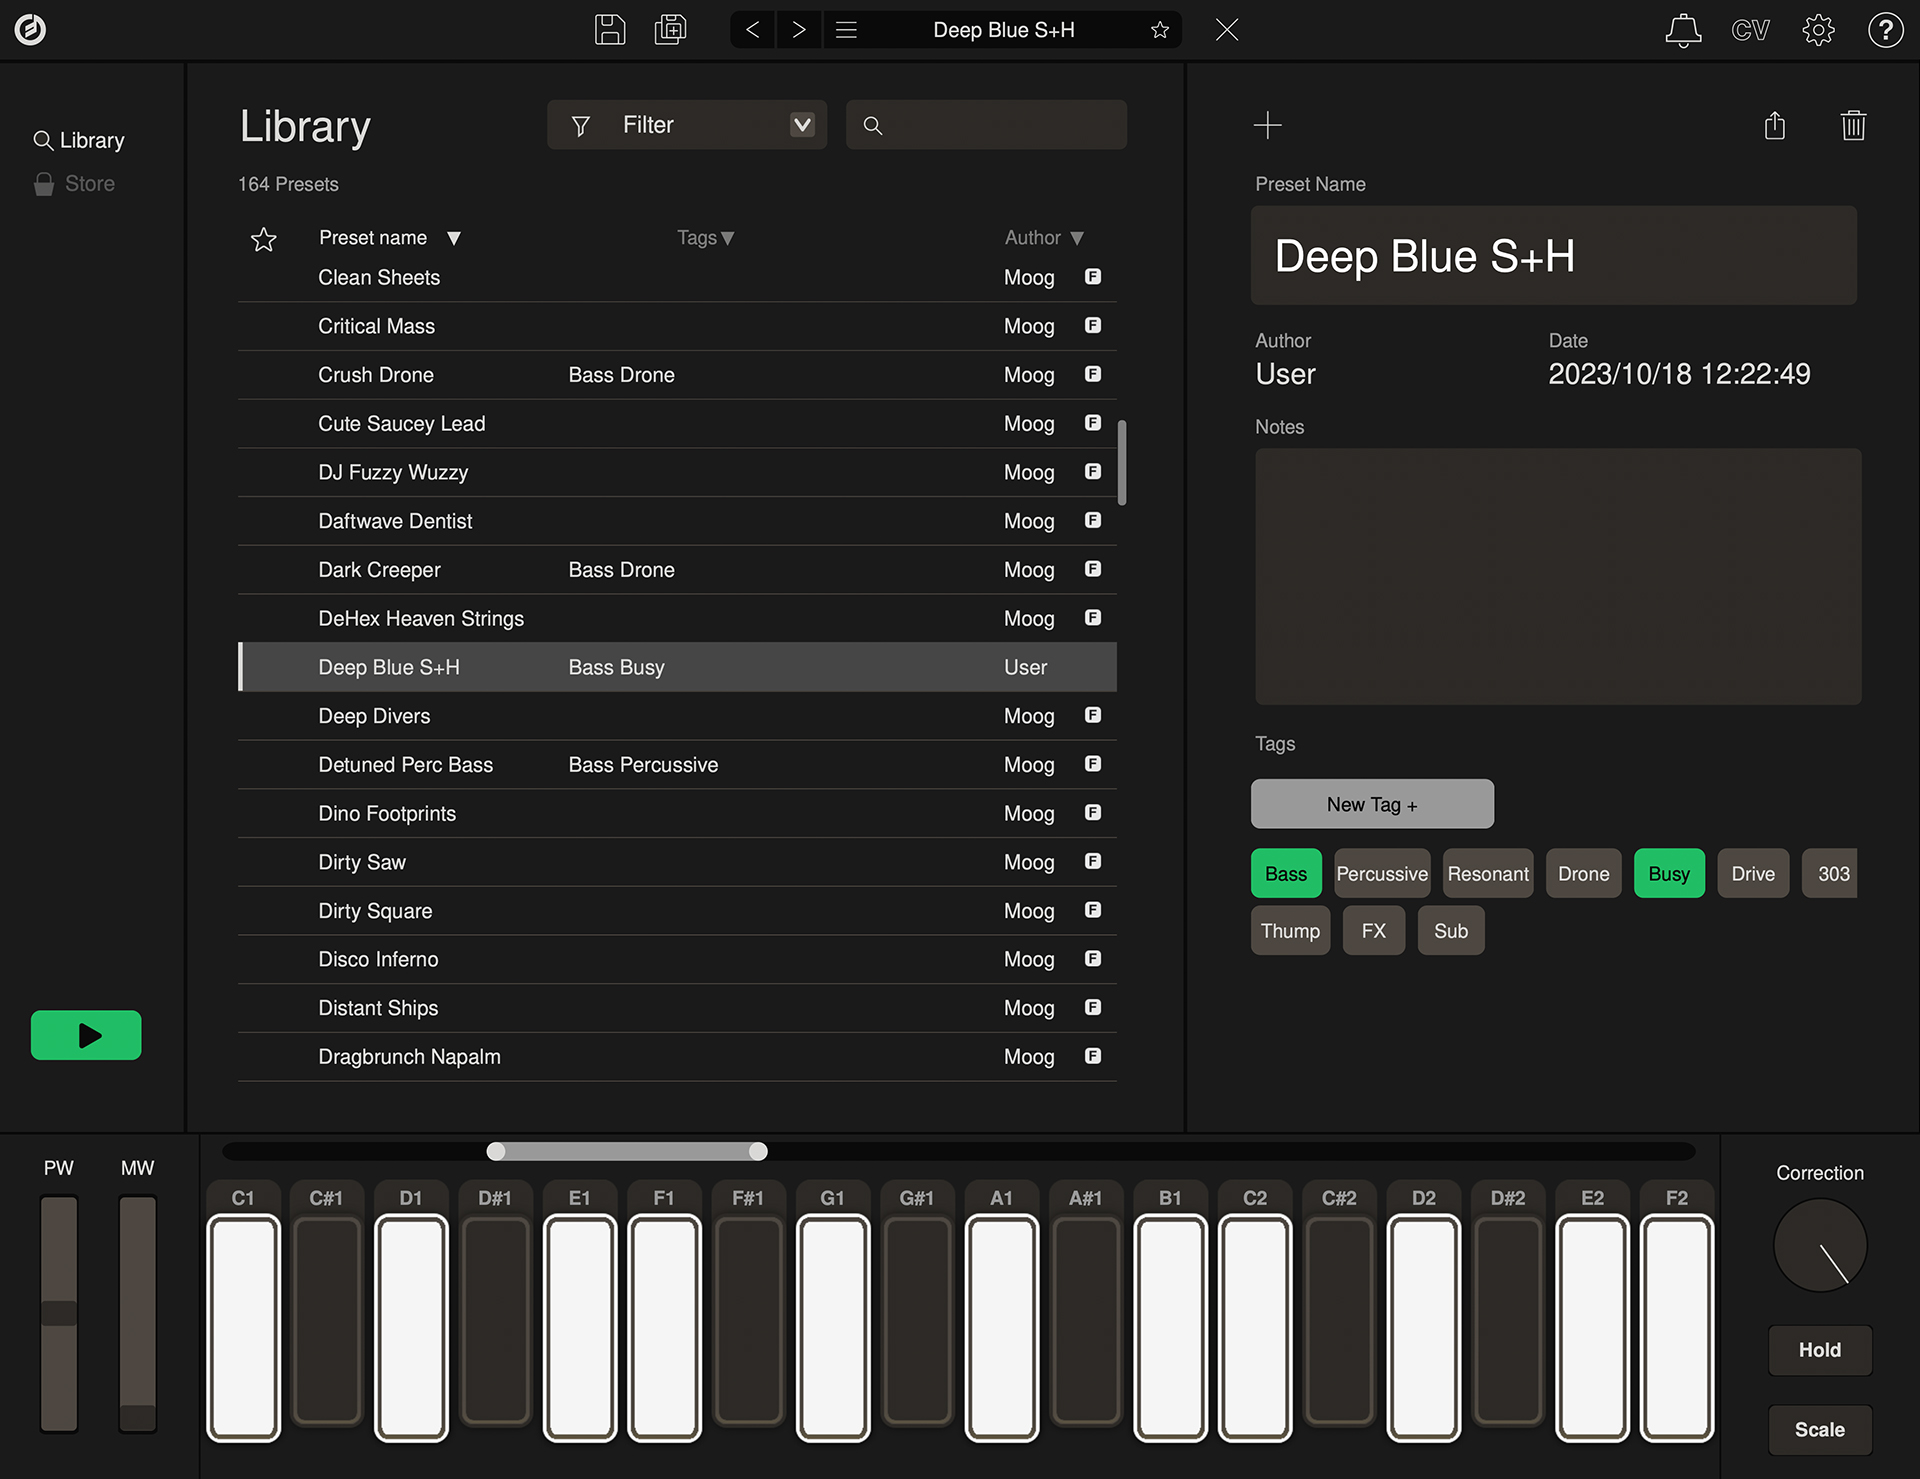This screenshot has height=1479, width=1920.
Task: Sort by the Author column arrow
Action: coord(1077,238)
